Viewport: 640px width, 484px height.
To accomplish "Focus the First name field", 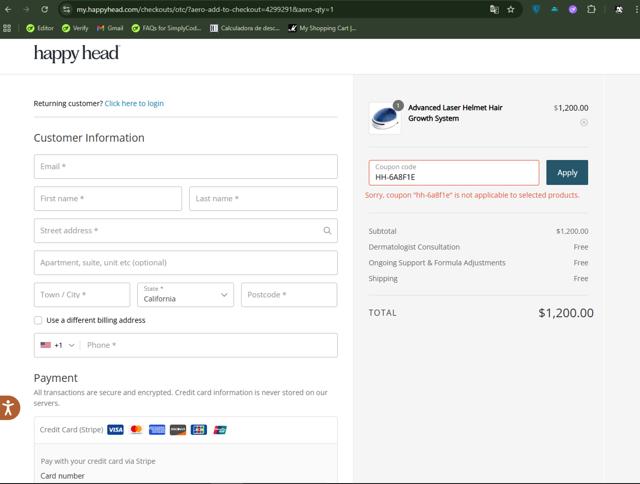I will (x=108, y=198).
